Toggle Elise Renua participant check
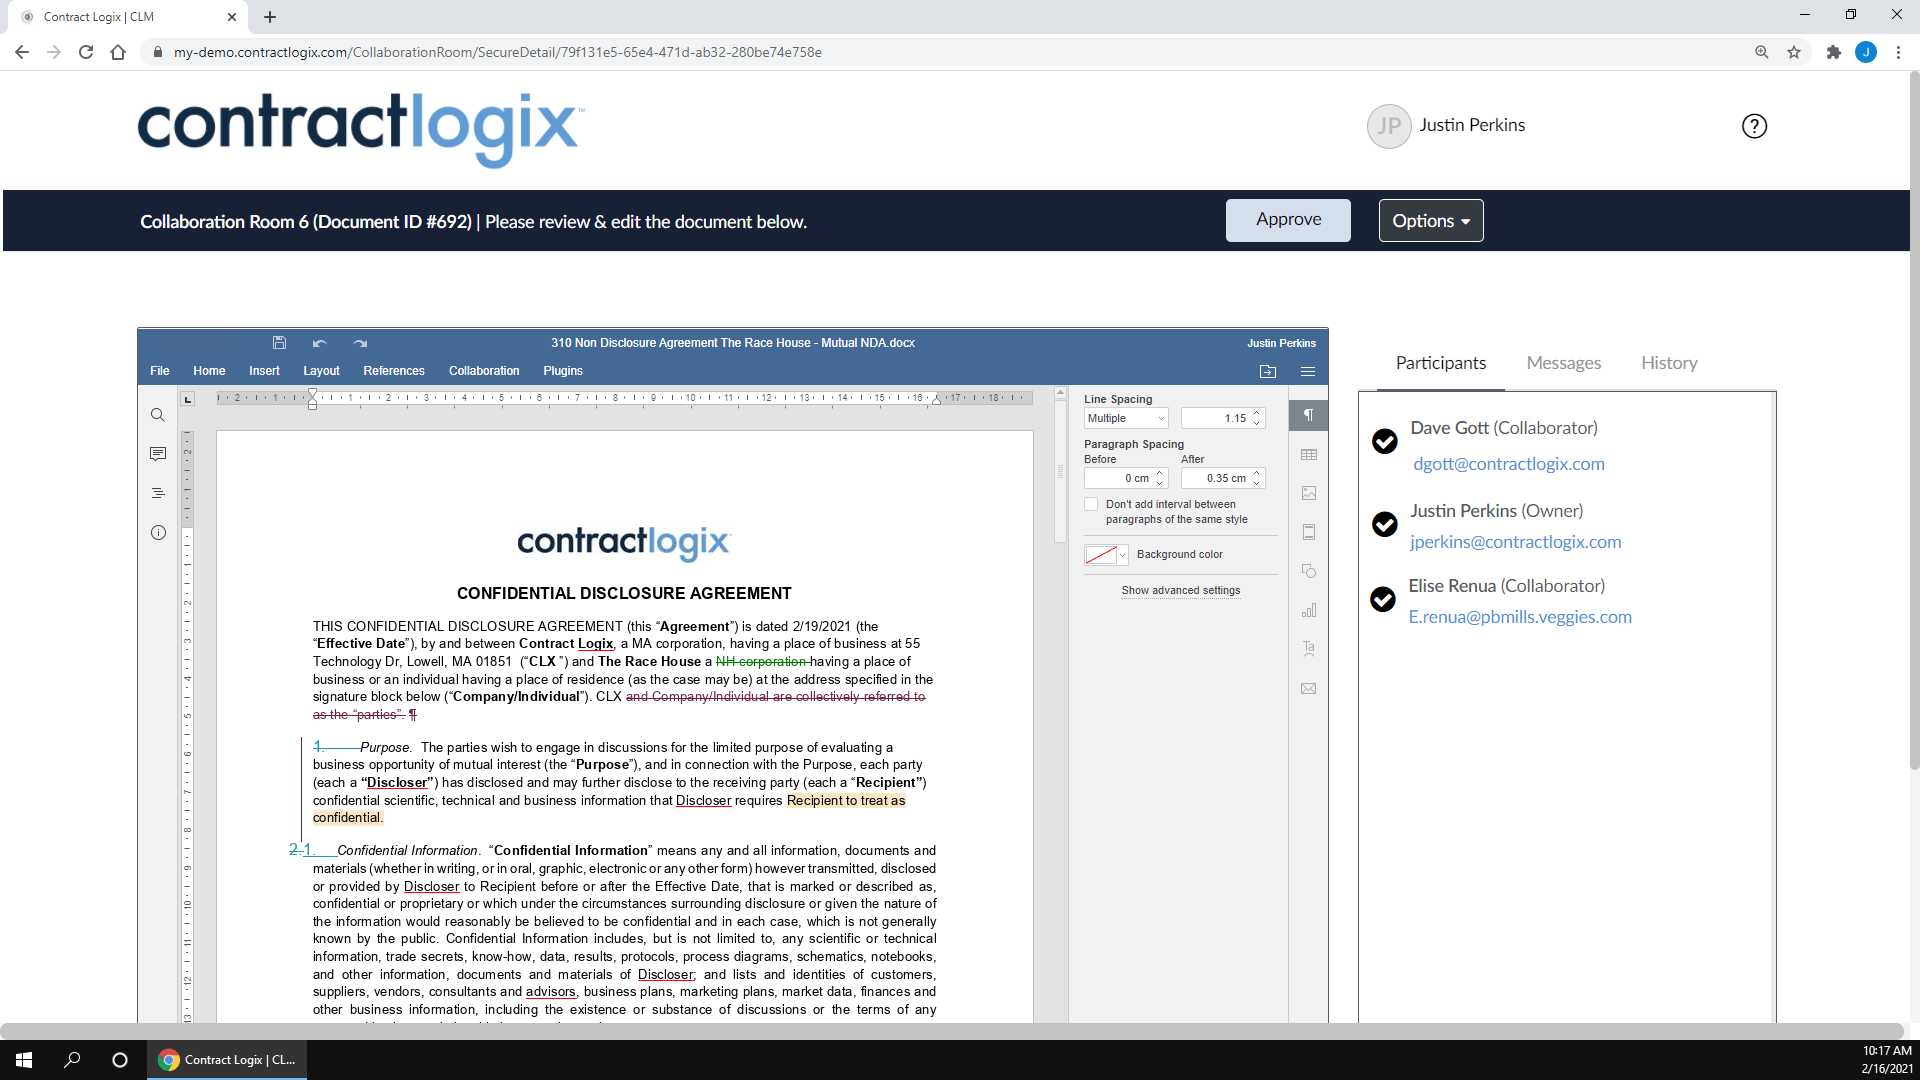The width and height of the screenshot is (1920, 1080). [1383, 599]
